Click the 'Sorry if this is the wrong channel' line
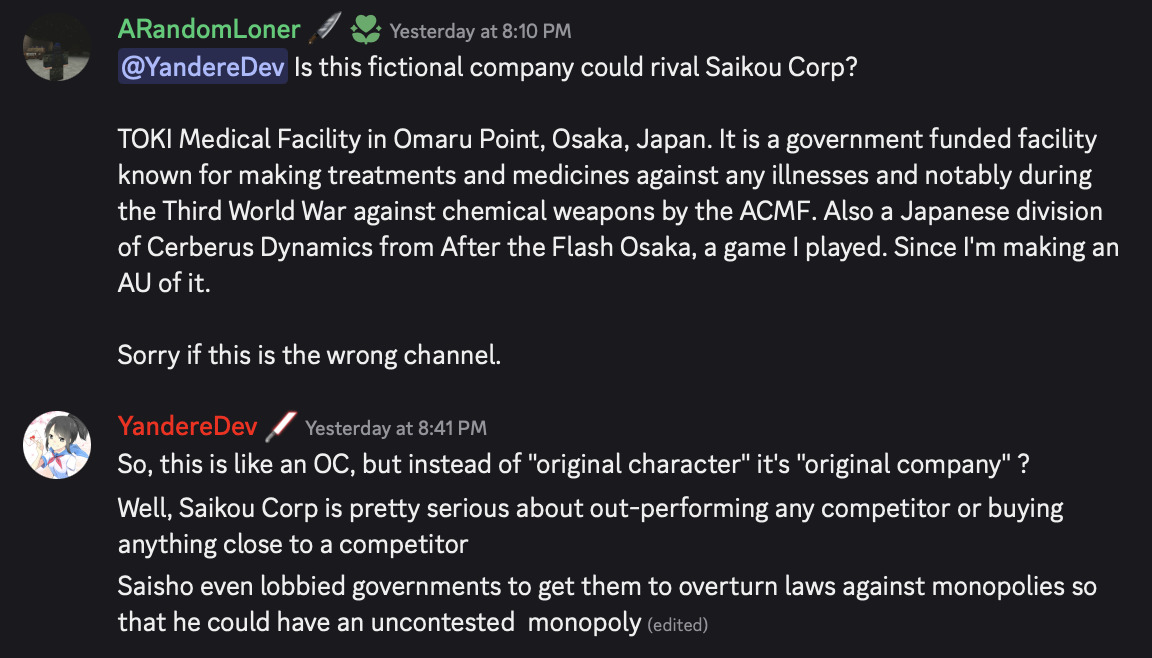Screen dimensions: 1152x658 (x=309, y=354)
